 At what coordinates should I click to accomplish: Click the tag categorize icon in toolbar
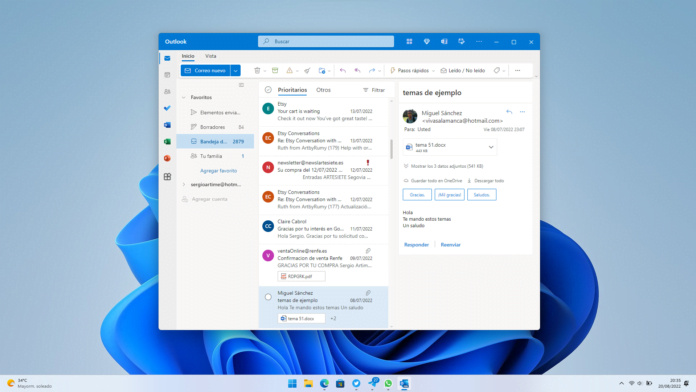(x=497, y=71)
